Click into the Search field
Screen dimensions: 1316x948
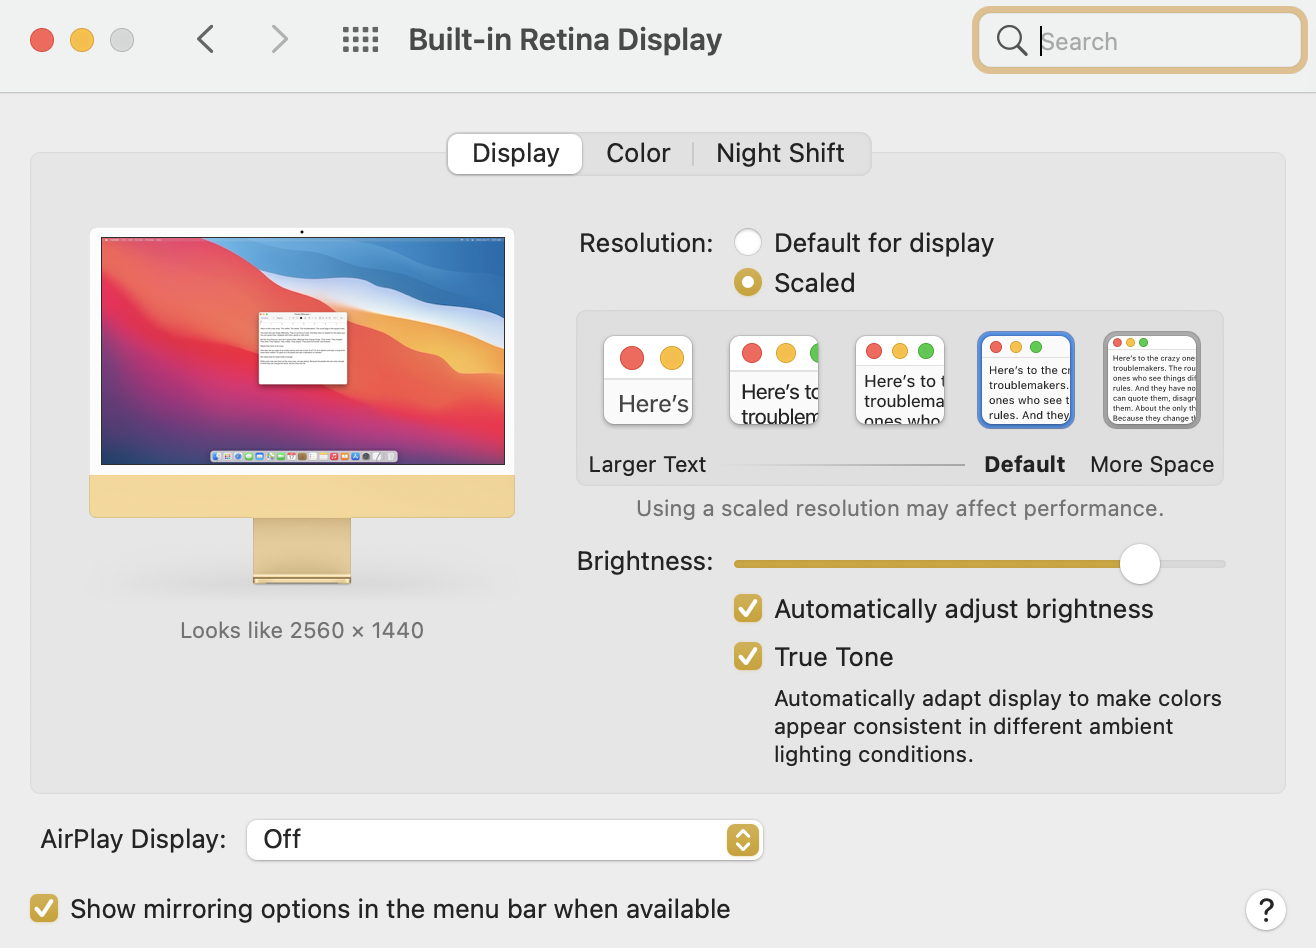1140,41
